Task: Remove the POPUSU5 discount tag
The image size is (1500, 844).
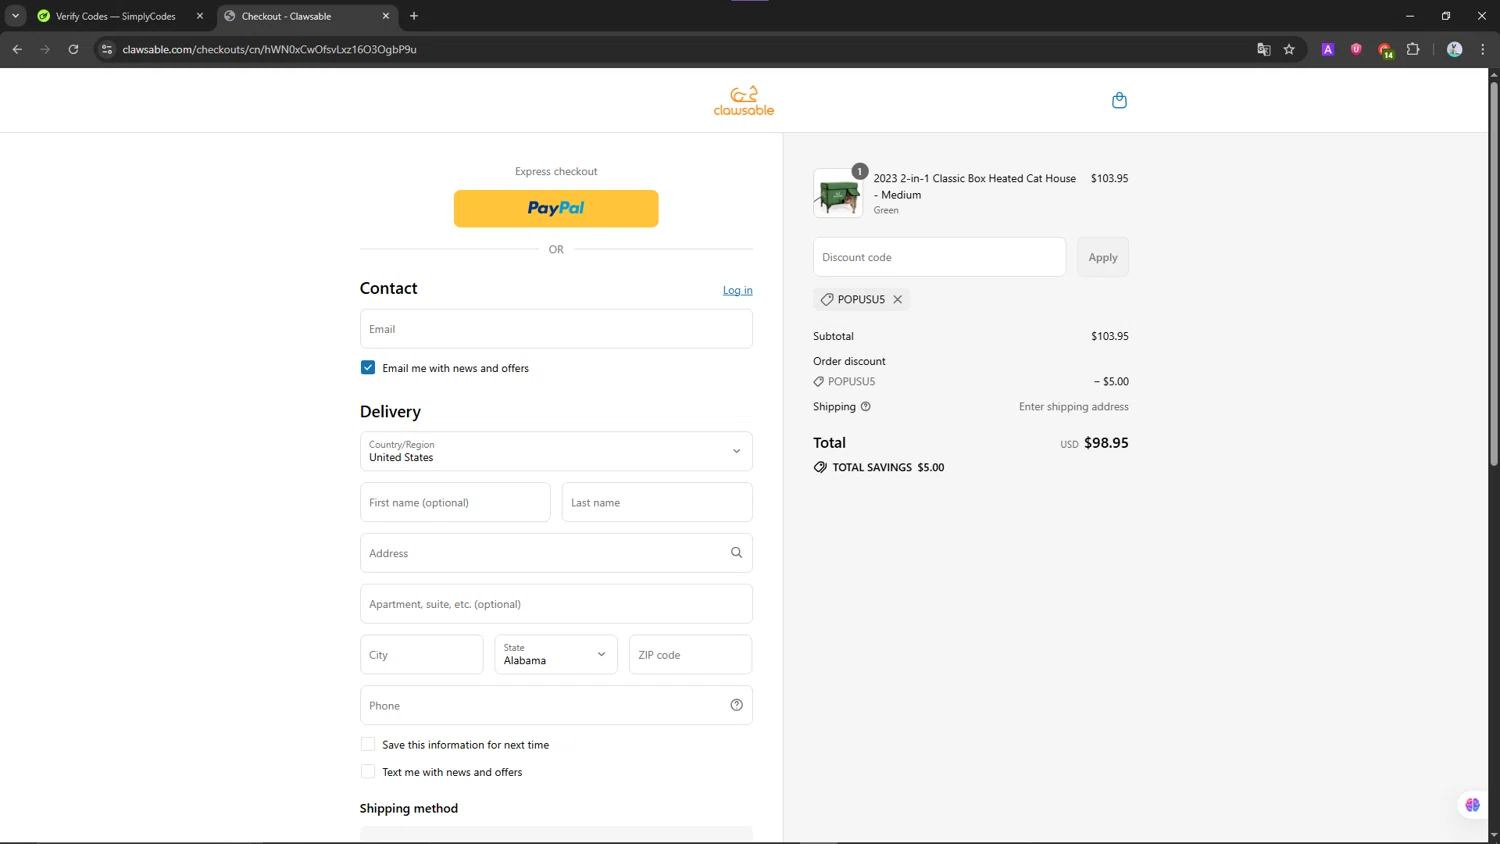Action: tap(898, 299)
